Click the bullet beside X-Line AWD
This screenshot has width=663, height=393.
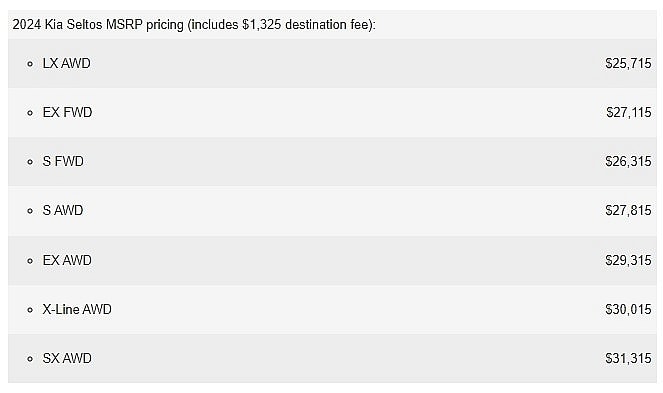30,310
